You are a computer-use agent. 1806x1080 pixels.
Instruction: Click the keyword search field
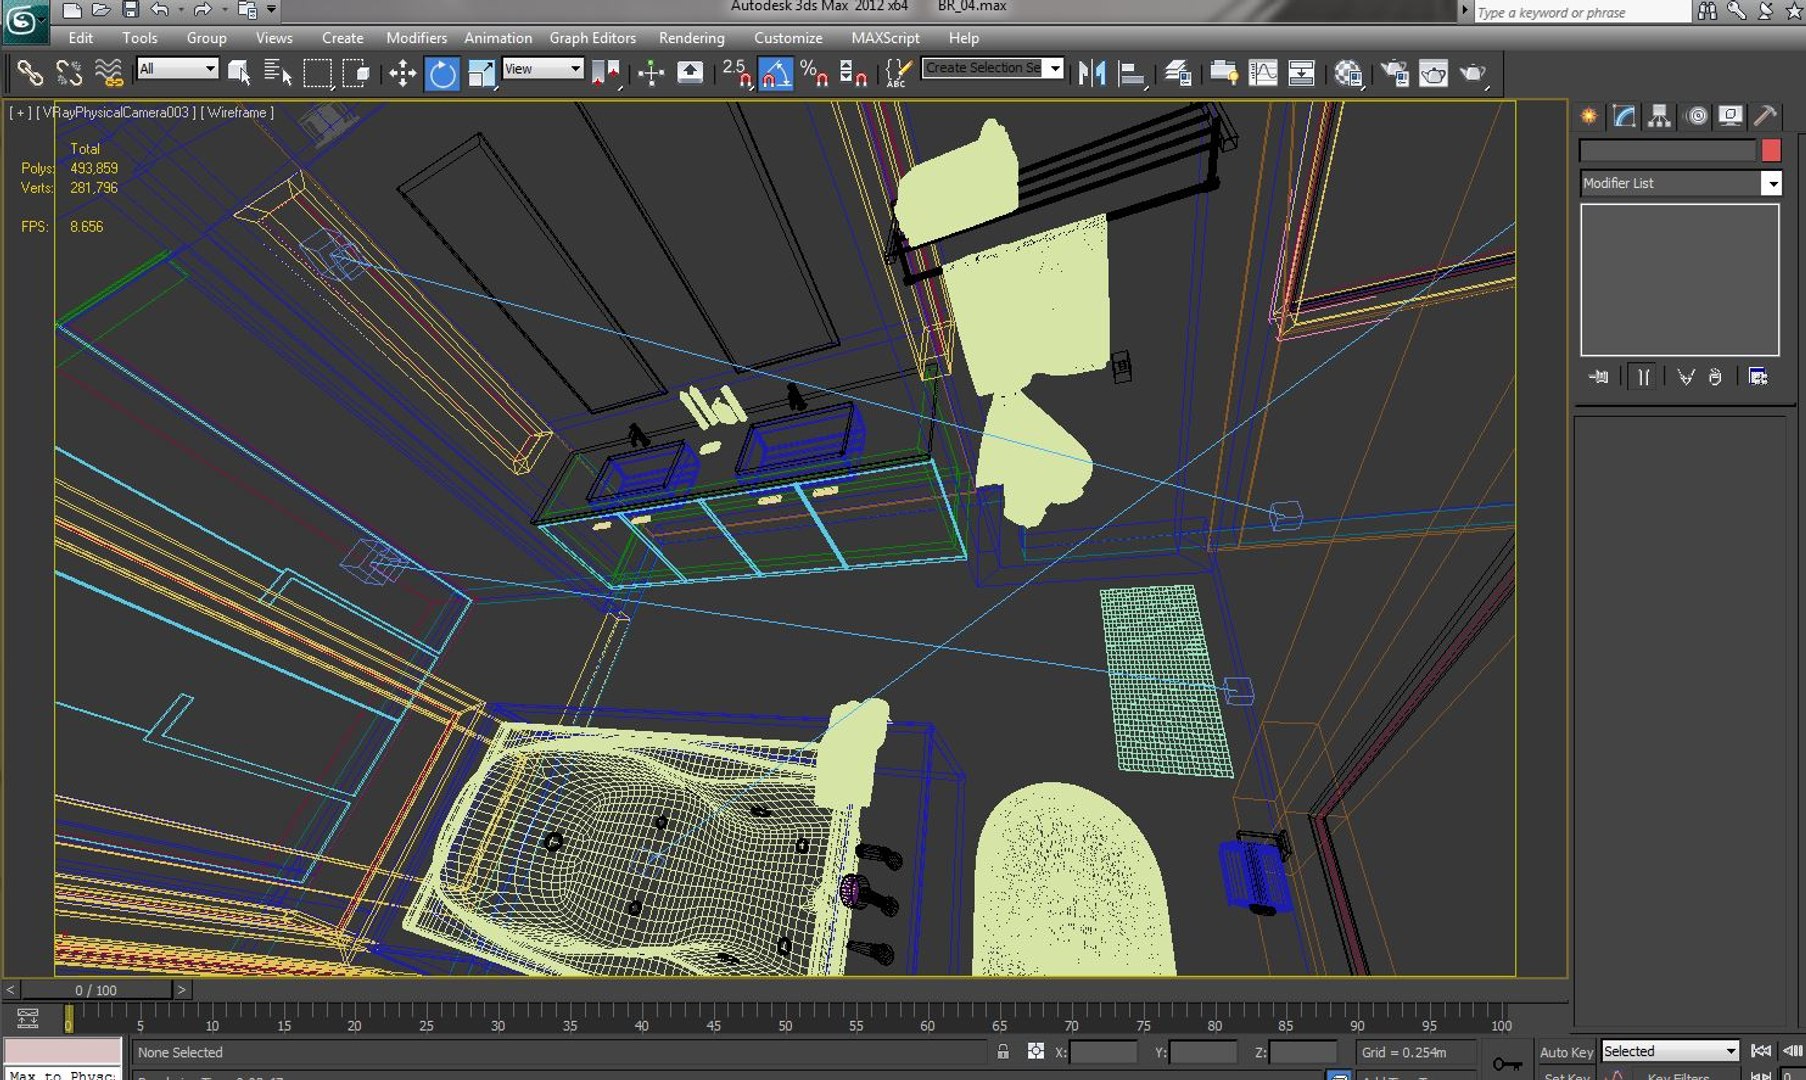pos(1581,13)
